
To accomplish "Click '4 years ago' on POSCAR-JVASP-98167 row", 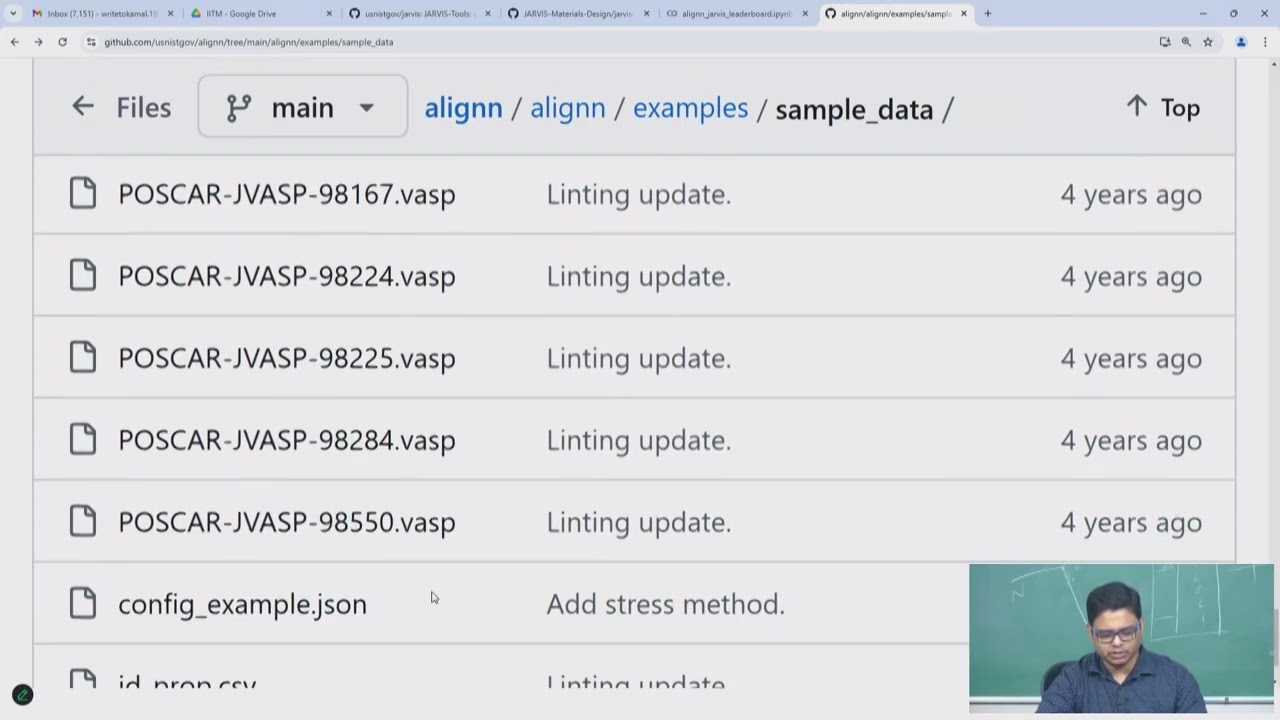I will pyautogui.click(x=1131, y=194).
